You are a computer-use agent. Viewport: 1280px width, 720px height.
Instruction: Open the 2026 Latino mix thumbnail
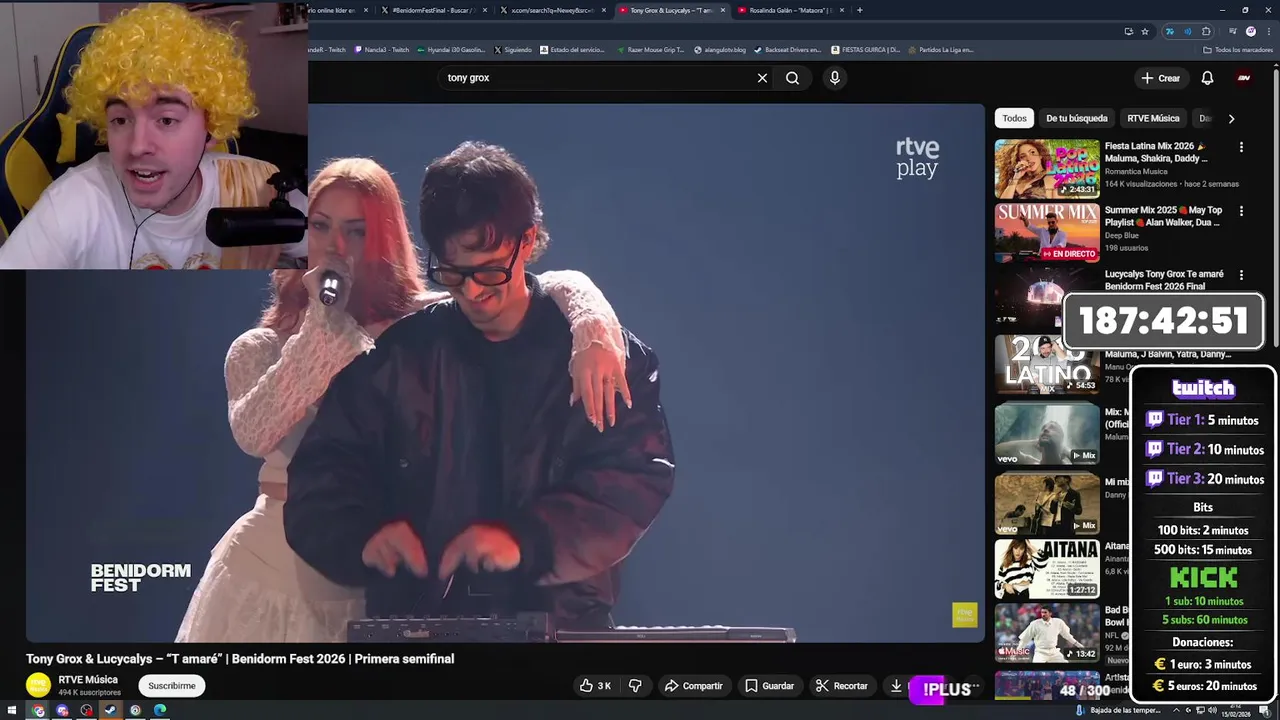[1047, 364]
